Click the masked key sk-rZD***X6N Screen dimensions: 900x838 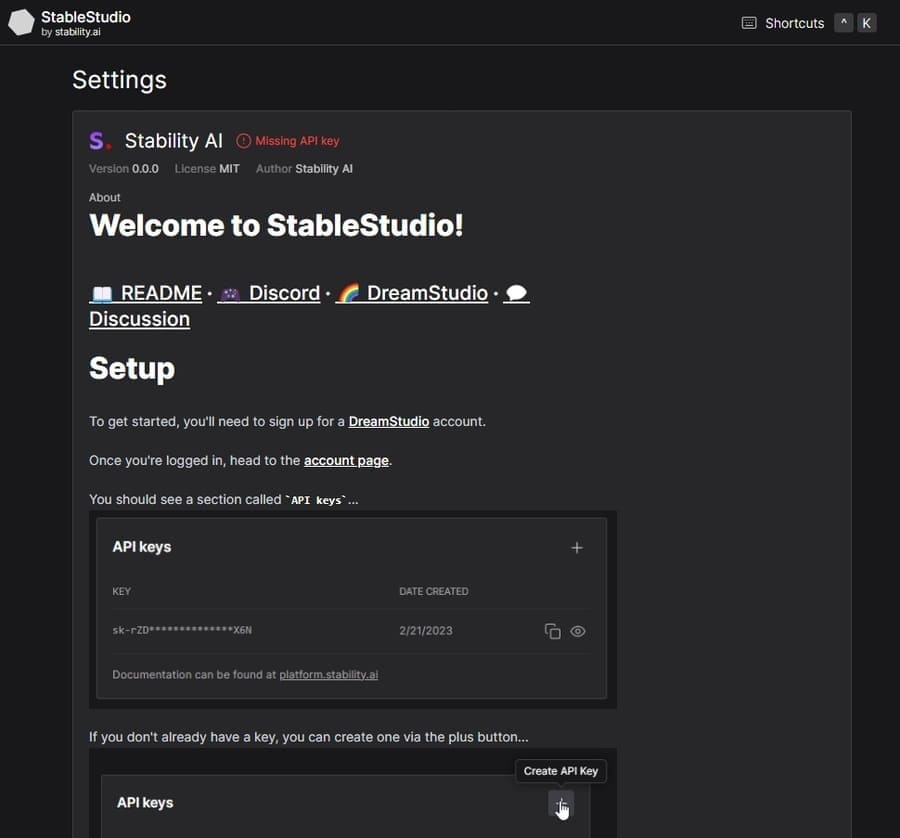click(182, 630)
